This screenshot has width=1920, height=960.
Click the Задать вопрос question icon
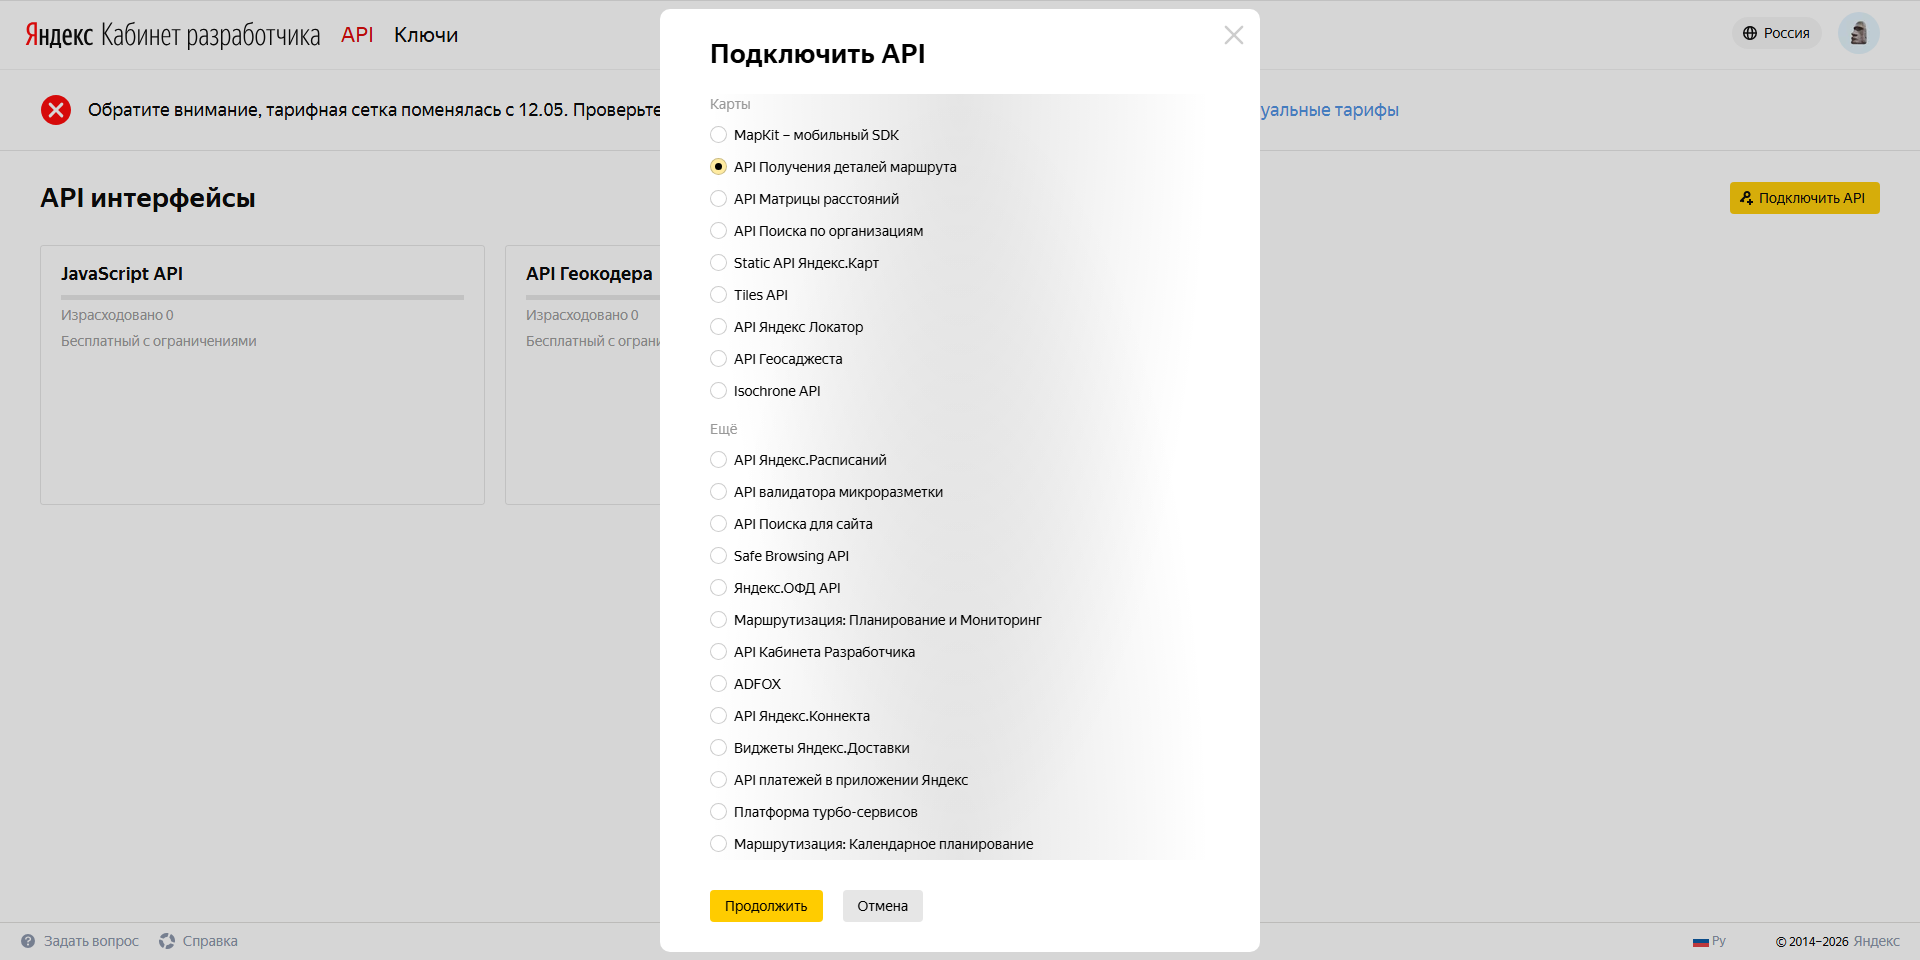tap(28, 941)
